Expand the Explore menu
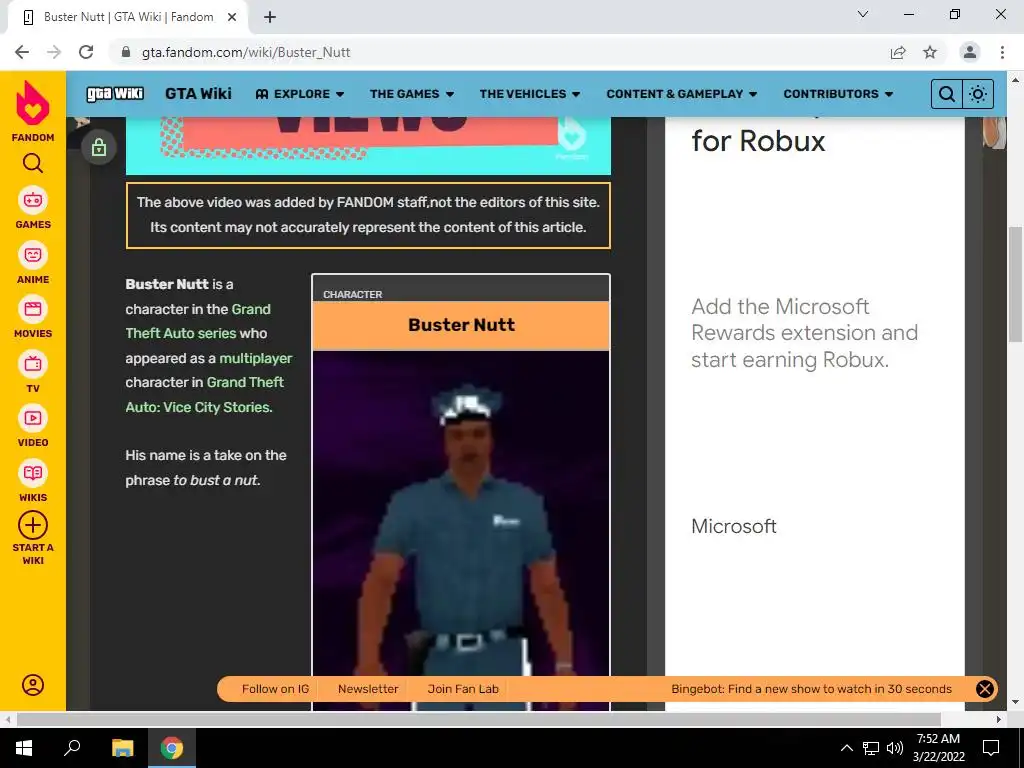 tap(300, 94)
